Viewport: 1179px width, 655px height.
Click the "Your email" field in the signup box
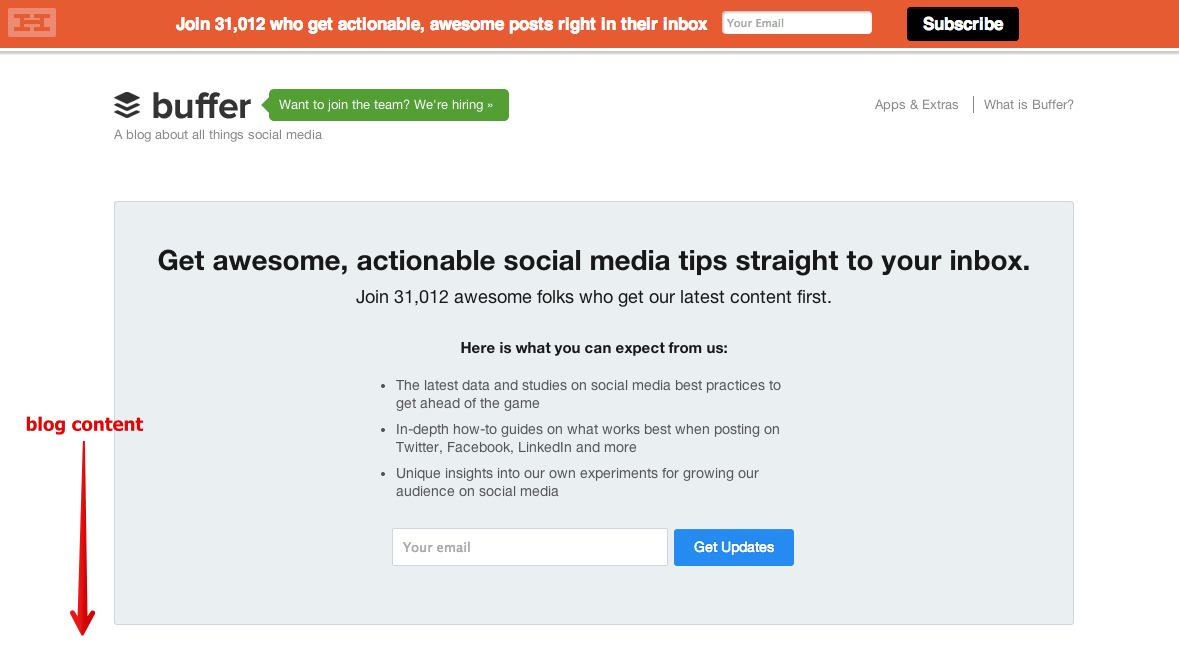[x=529, y=547]
